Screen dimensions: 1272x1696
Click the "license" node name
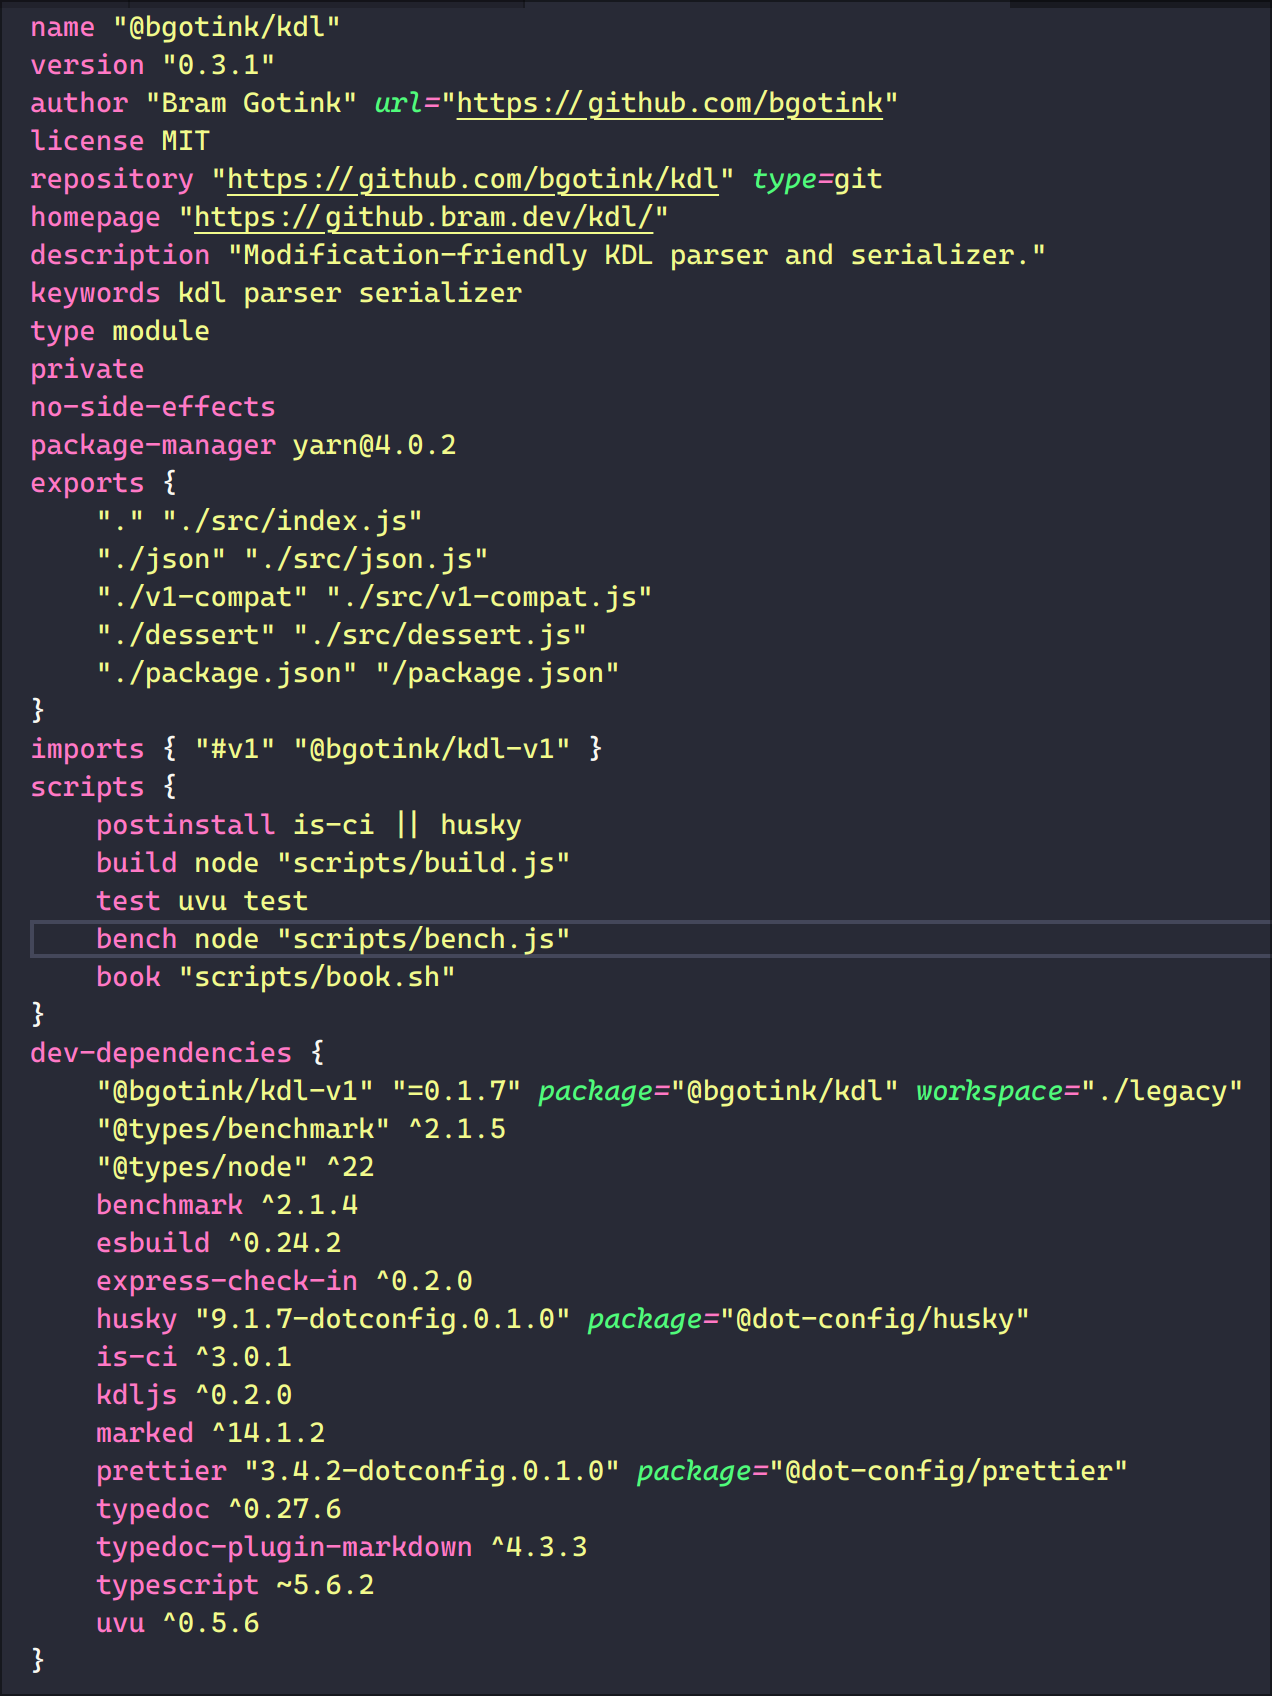click(x=87, y=141)
